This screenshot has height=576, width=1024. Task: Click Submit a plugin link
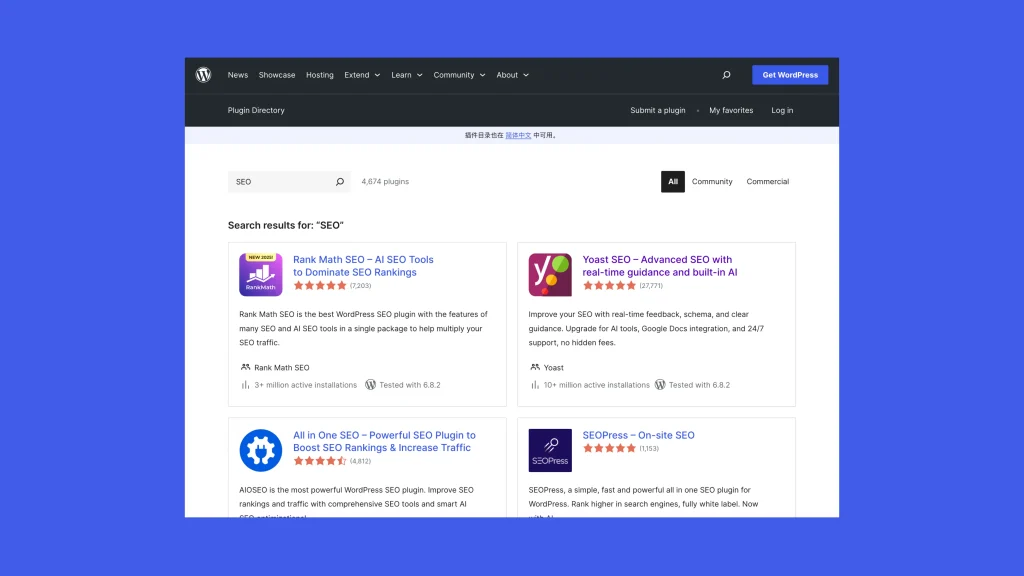[x=658, y=110]
